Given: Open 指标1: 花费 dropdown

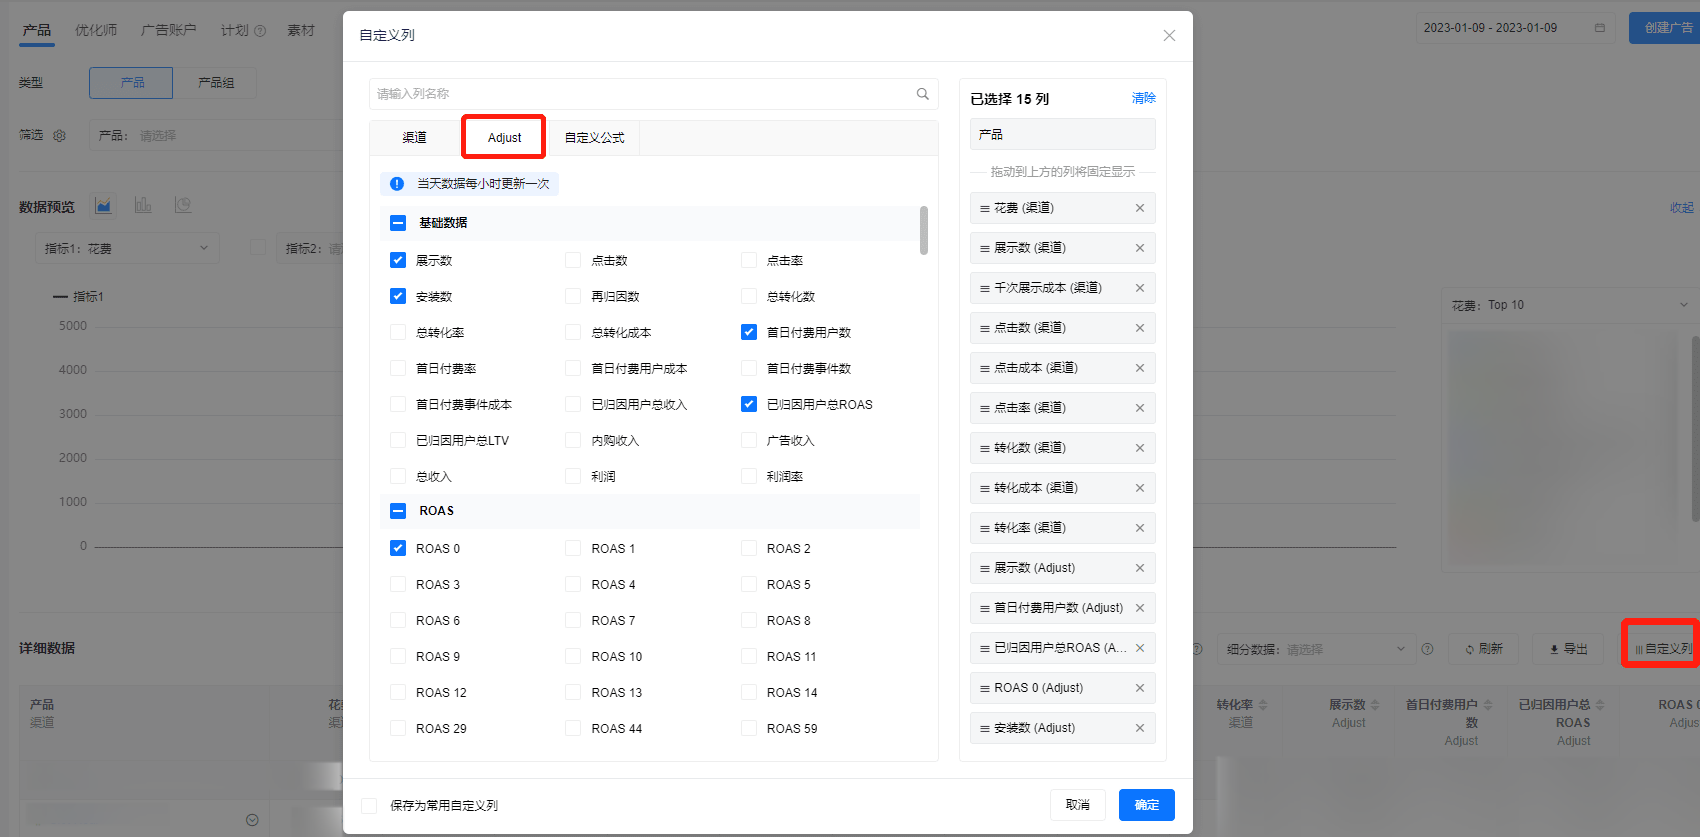Looking at the screenshot, I should click(127, 248).
